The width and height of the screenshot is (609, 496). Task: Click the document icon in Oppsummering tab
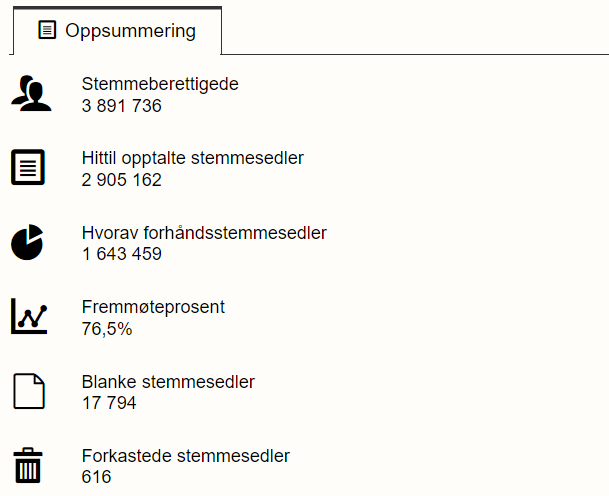(47, 31)
